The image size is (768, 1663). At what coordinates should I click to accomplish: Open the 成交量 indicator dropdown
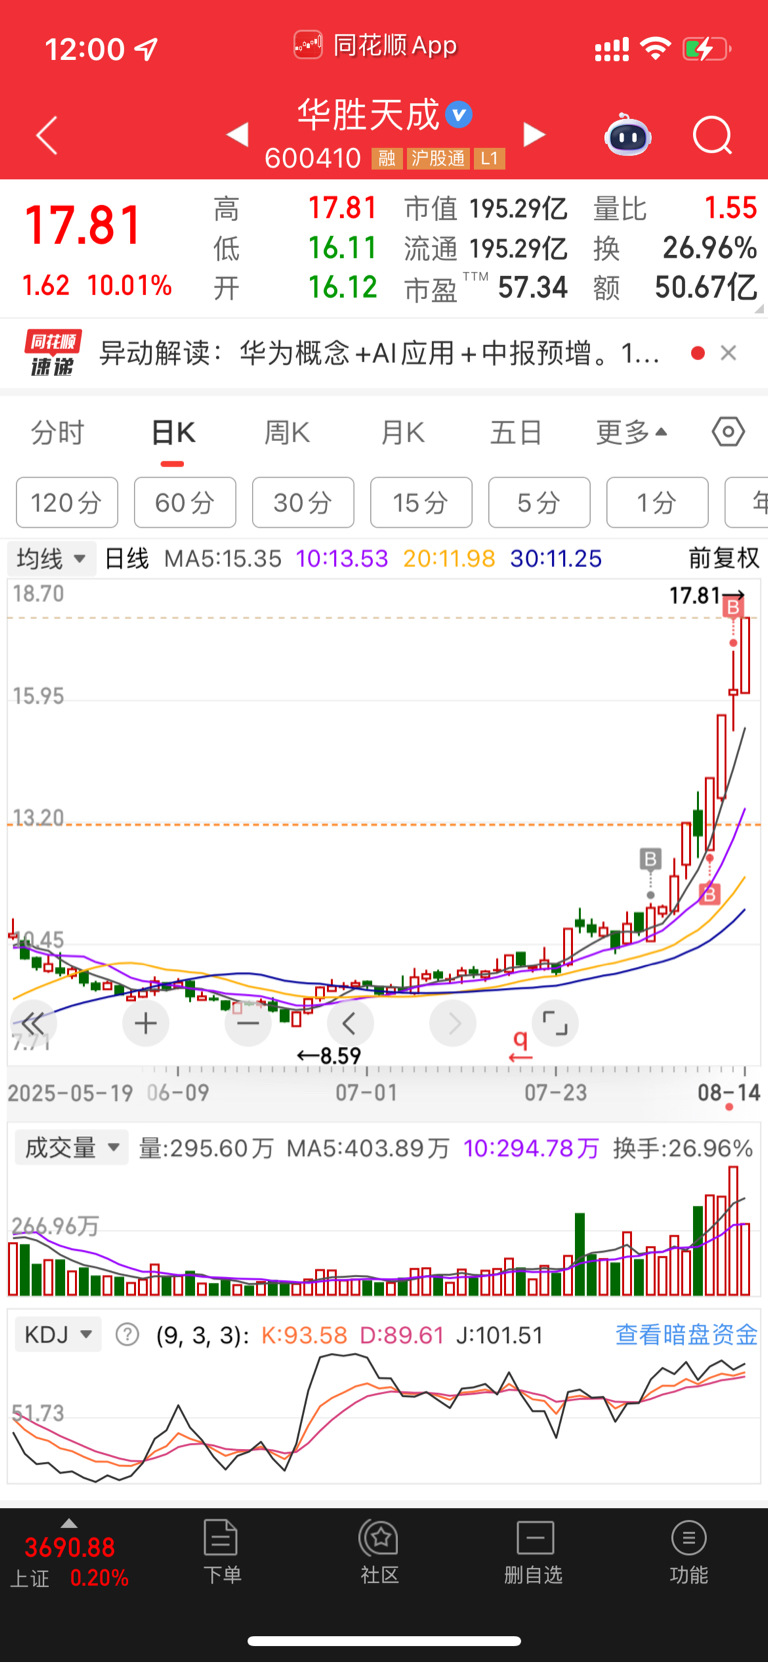(x=71, y=1147)
